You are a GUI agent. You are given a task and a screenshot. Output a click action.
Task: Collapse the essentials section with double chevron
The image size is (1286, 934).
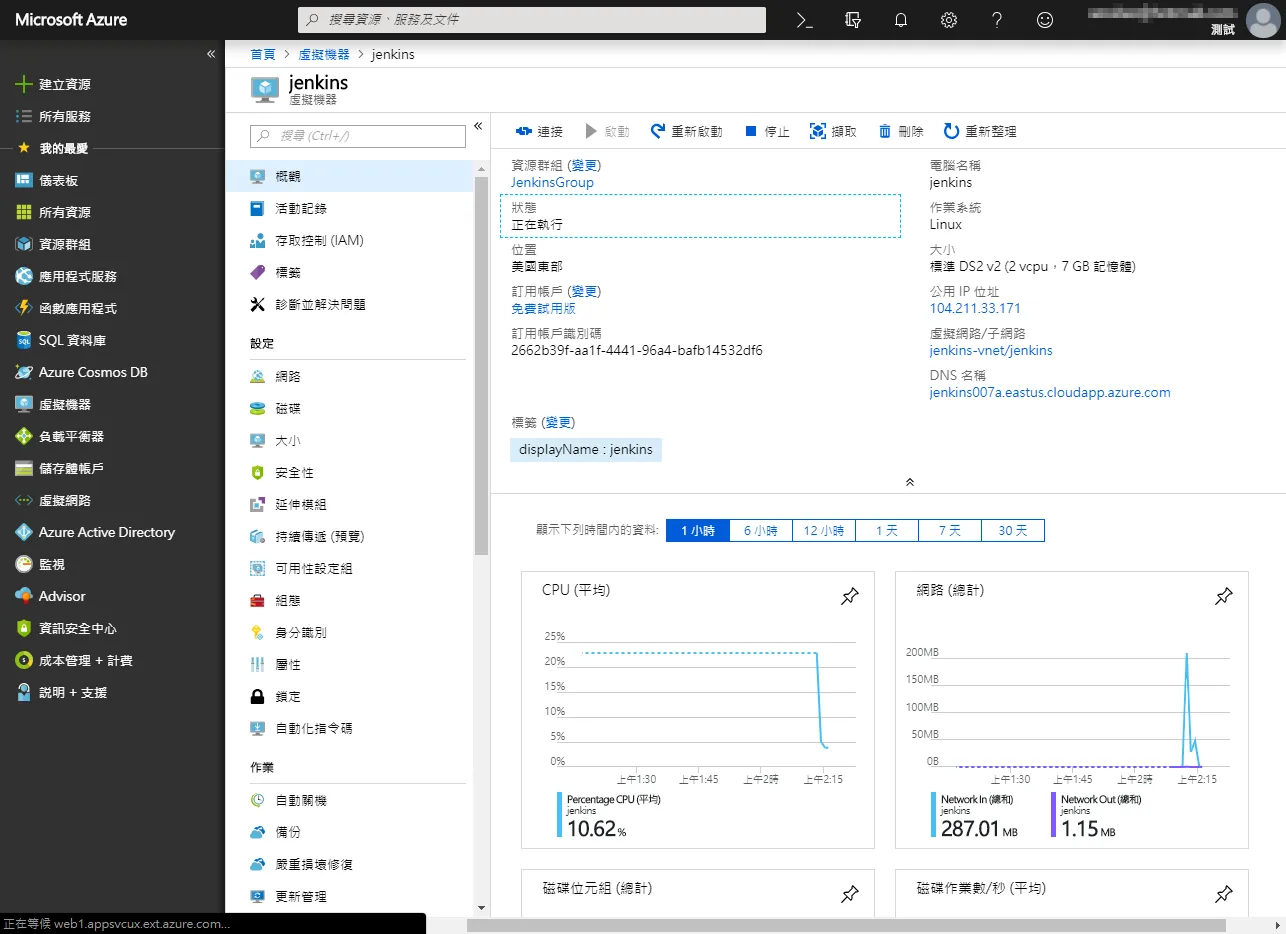pos(909,482)
